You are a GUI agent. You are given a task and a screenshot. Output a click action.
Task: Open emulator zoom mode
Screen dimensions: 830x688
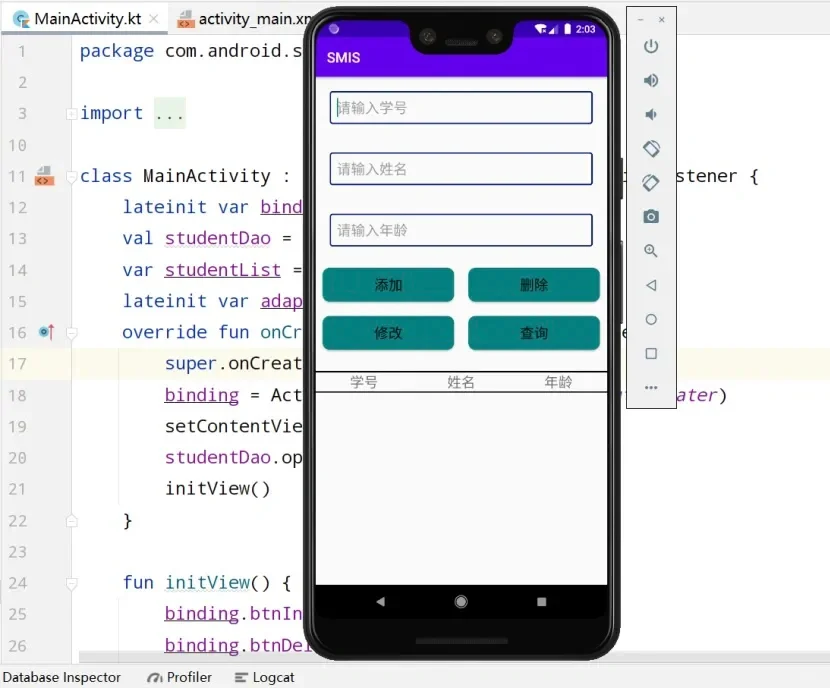(650, 251)
